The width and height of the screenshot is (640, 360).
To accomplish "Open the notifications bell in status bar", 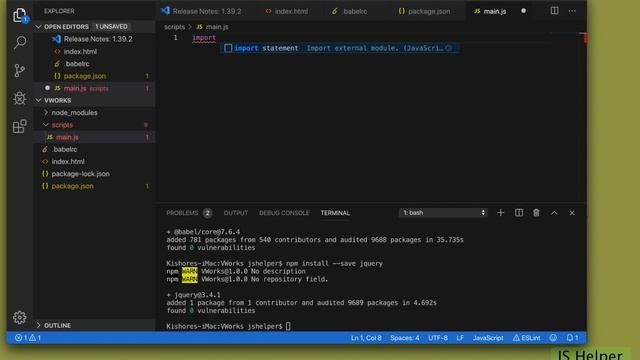I will [x=572, y=338].
